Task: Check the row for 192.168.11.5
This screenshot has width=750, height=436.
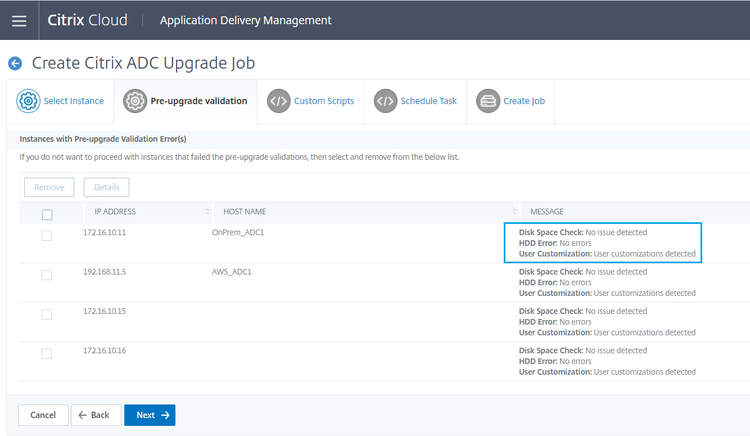Action: click(46, 275)
